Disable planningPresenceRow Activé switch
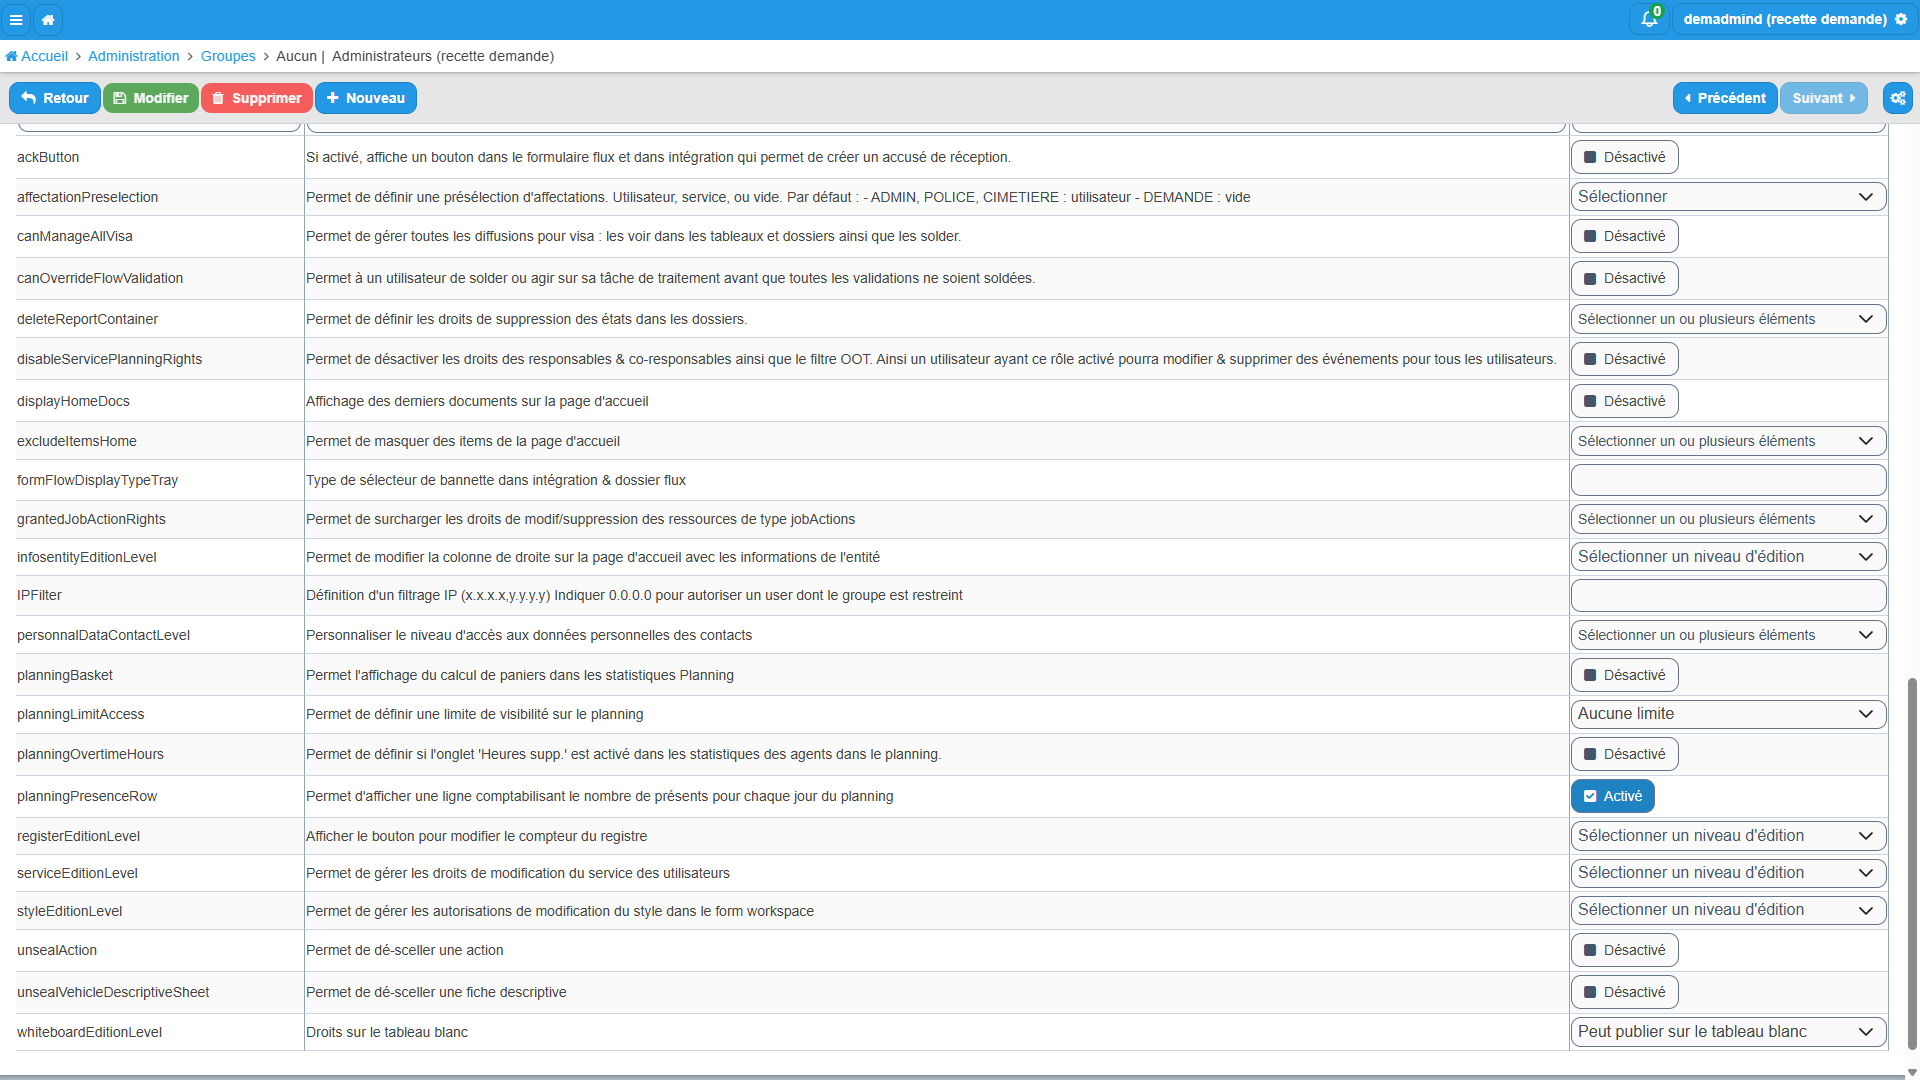The width and height of the screenshot is (1920, 1080). [1613, 796]
